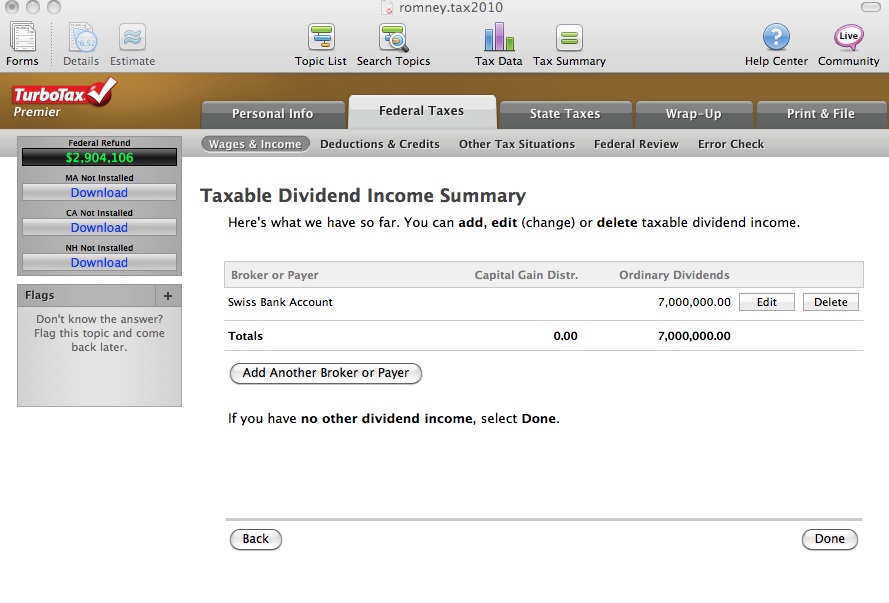Select the Federal Taxes tab
The height and width of the screenshot is (603, 889).
422,111
